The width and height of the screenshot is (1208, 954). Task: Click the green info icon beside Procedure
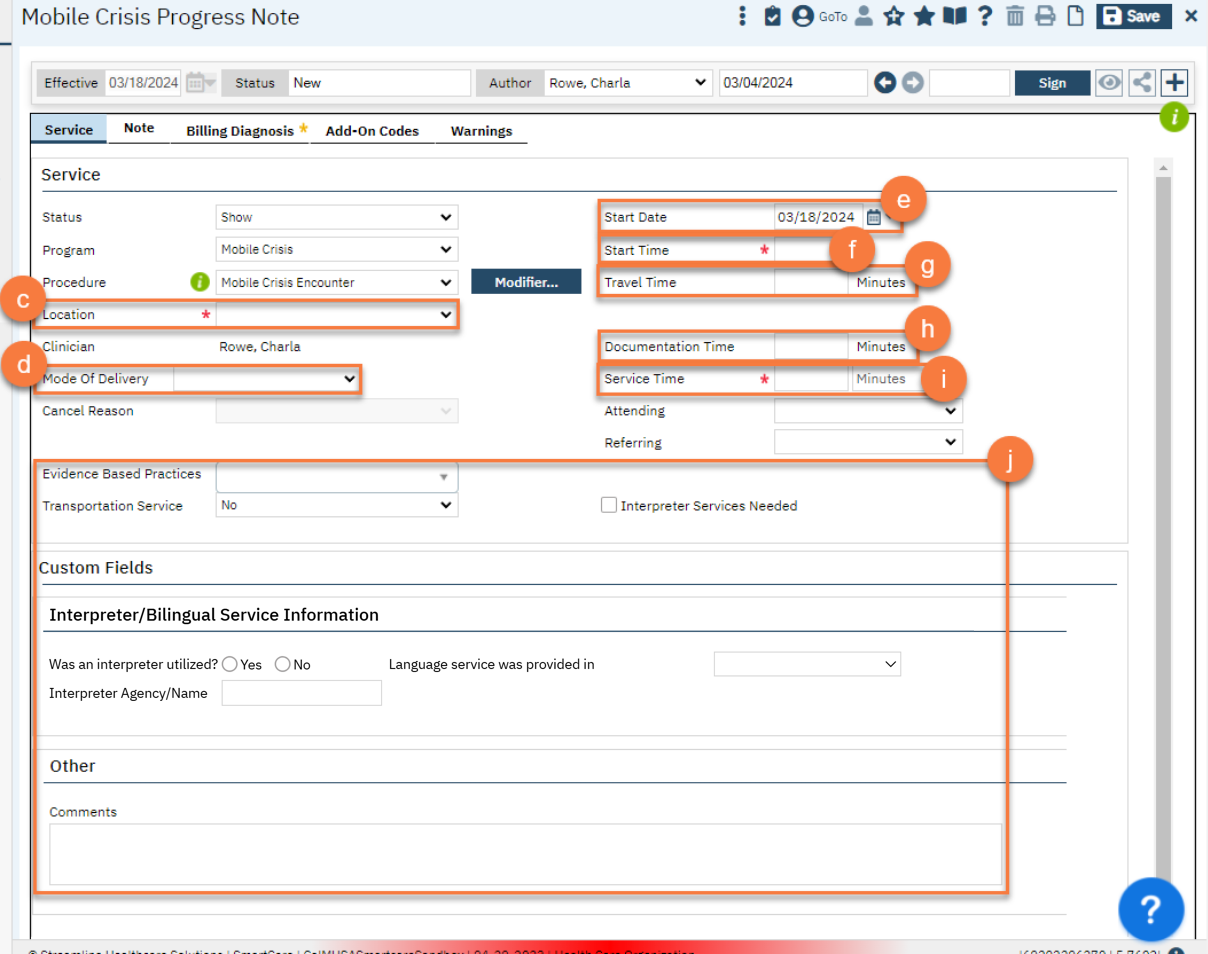point(199,283)
